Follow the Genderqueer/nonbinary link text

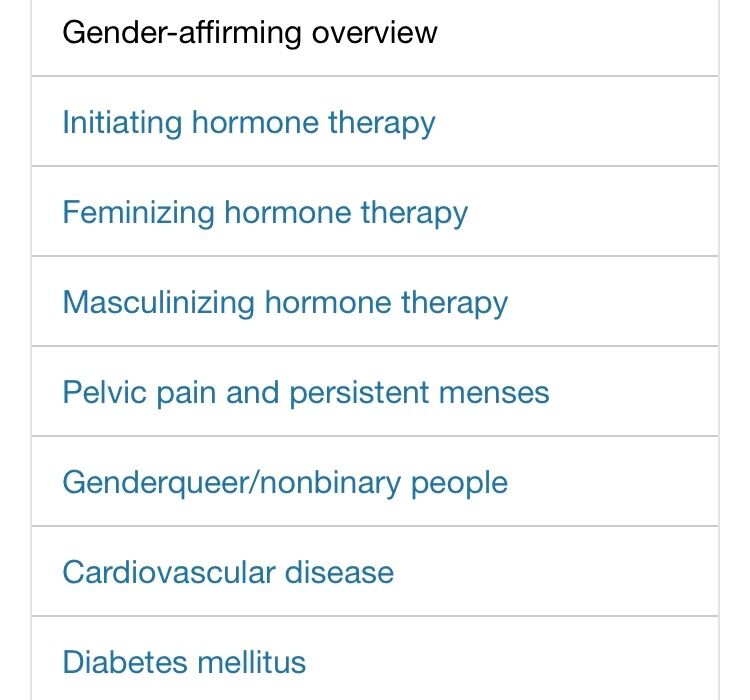point(232,483)
